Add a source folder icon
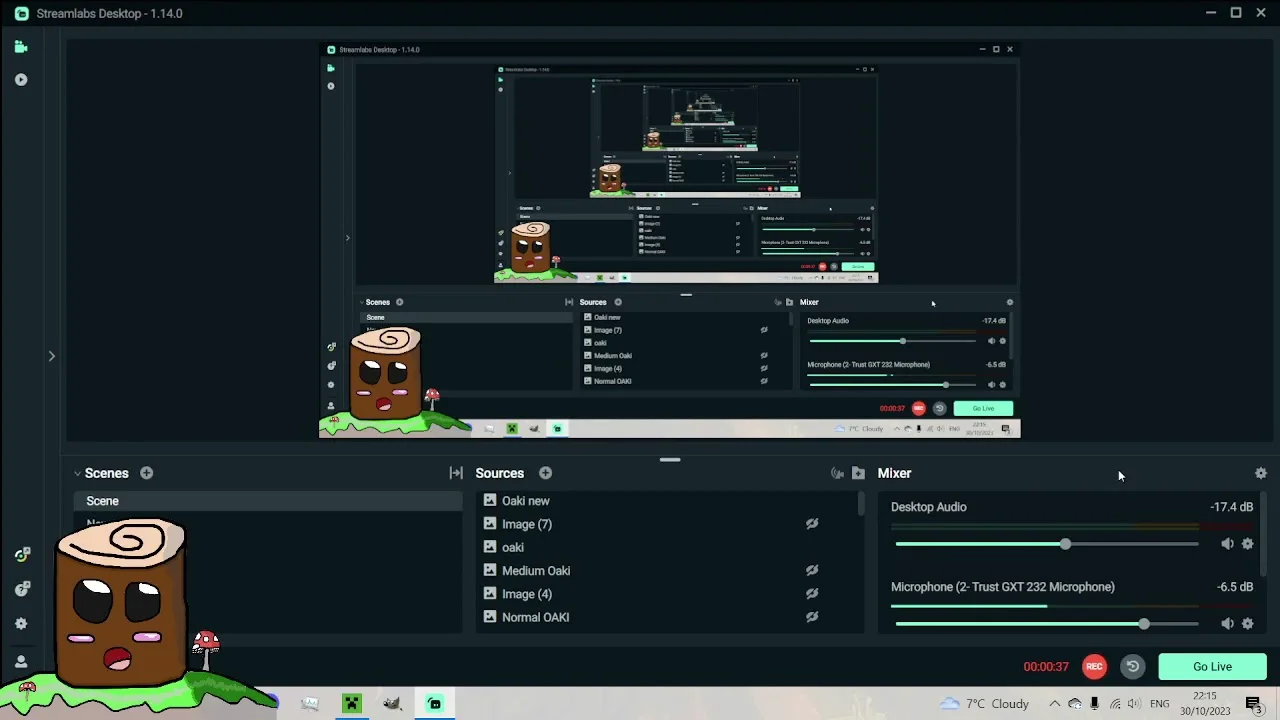The image size is (1280, 720). pyautogui.click(x=858, y=473)
